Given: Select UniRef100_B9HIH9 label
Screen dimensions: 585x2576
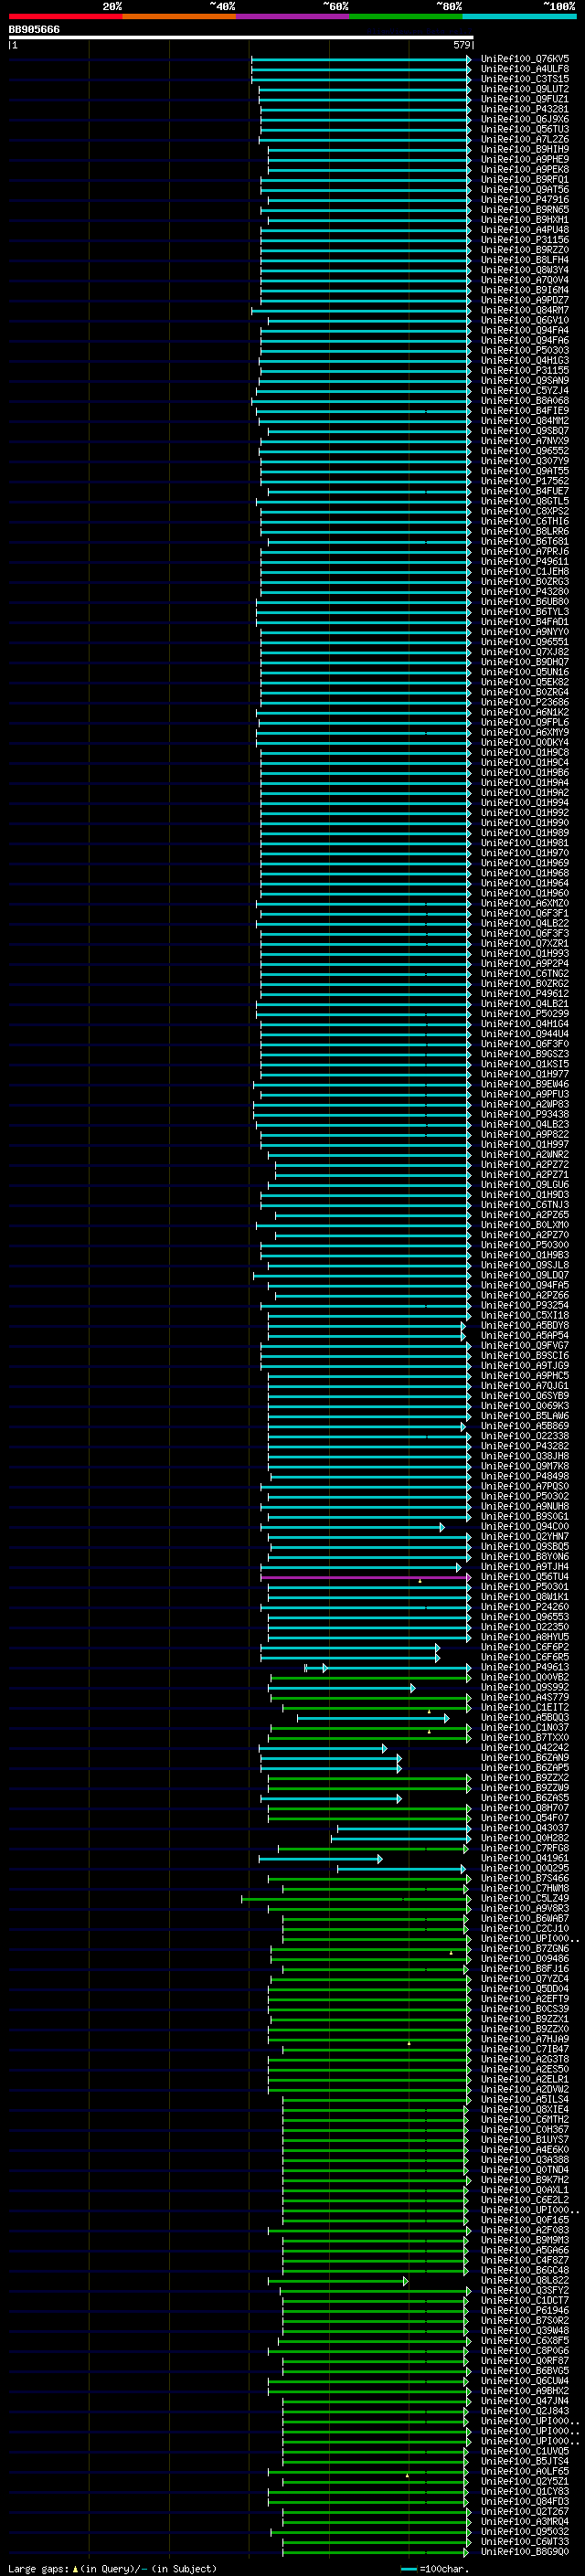Looking at the screenshot, I should tap(525, 149).
